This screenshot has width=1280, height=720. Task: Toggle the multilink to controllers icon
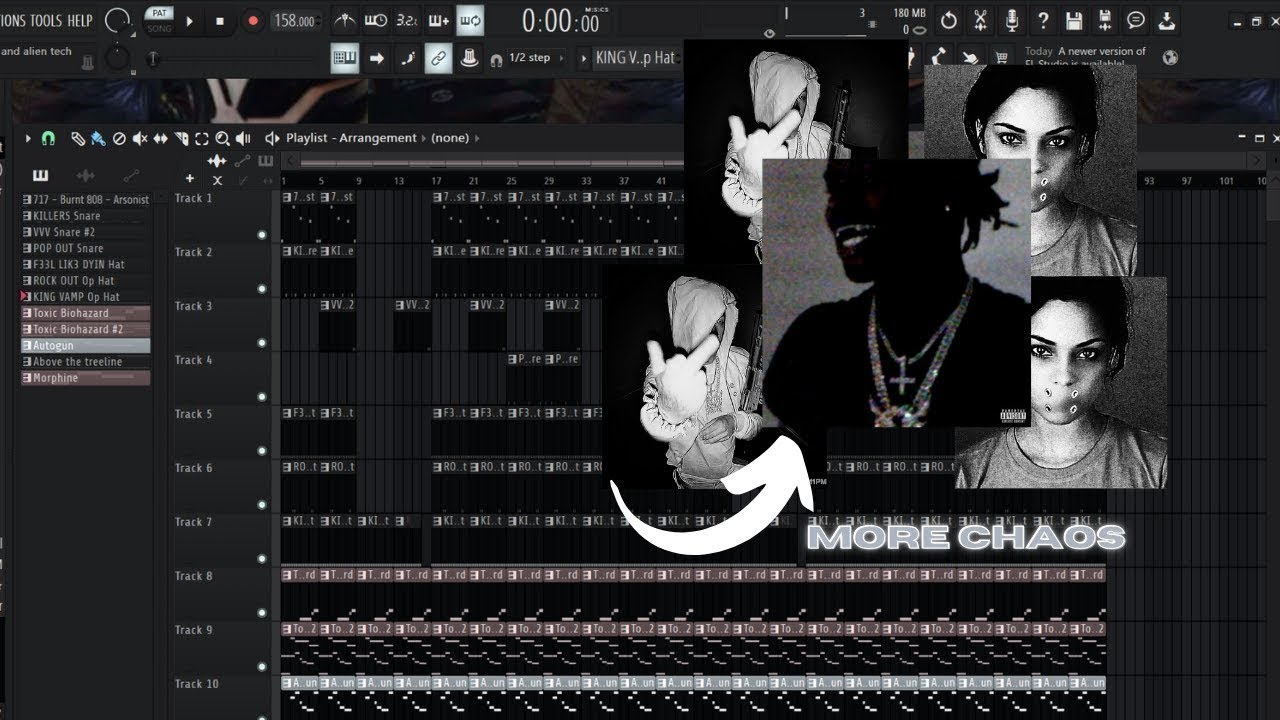click(x=438, y=58)
